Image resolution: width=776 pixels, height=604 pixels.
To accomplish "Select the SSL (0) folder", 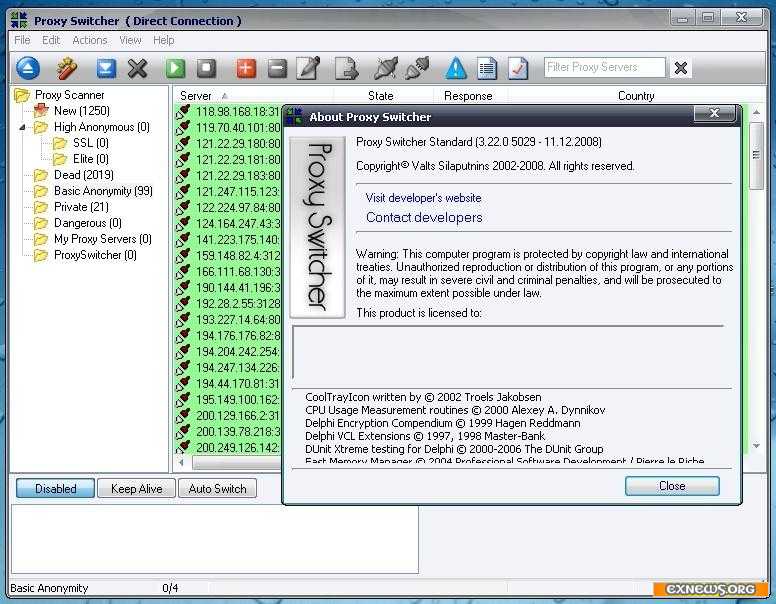I will point(91,143).
